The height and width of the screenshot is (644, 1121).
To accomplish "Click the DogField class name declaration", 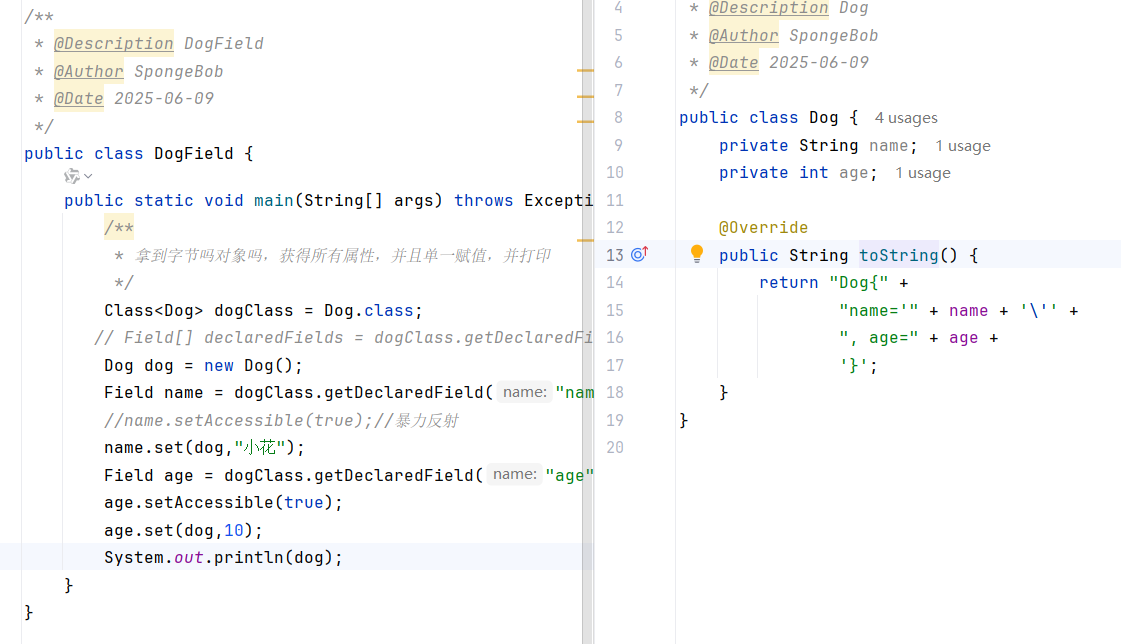I will click(194, 154).
